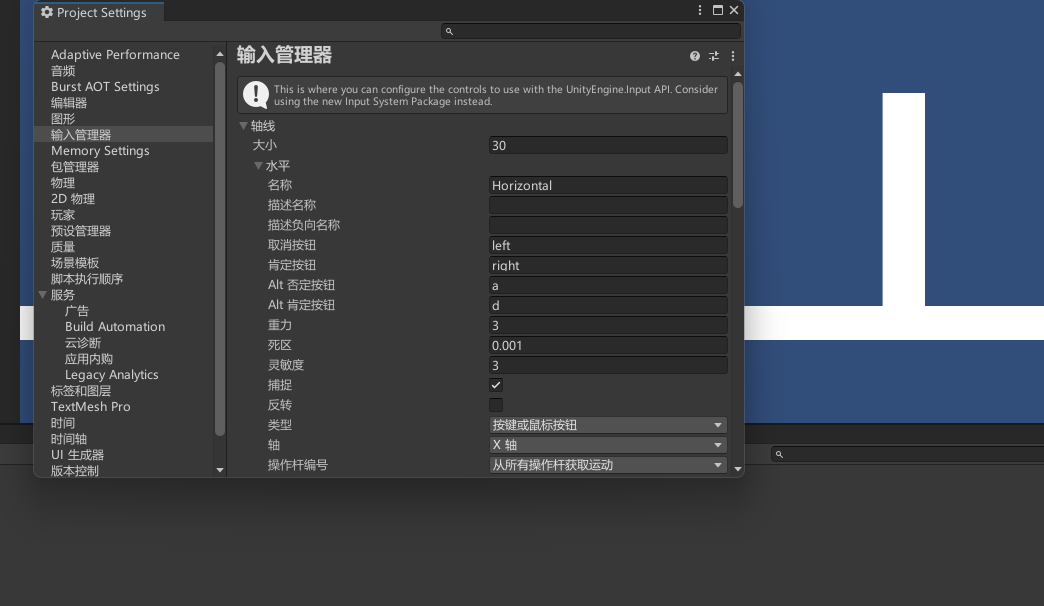Maximize the Project Settings window
Screen dimensions: 1044x606
coord(718,10)
